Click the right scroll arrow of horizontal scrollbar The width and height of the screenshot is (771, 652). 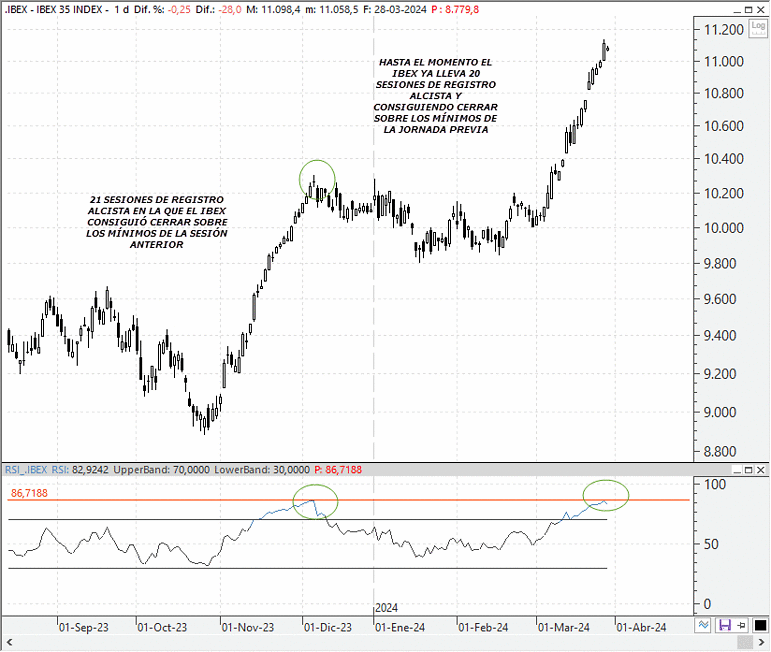click(761, 642)
